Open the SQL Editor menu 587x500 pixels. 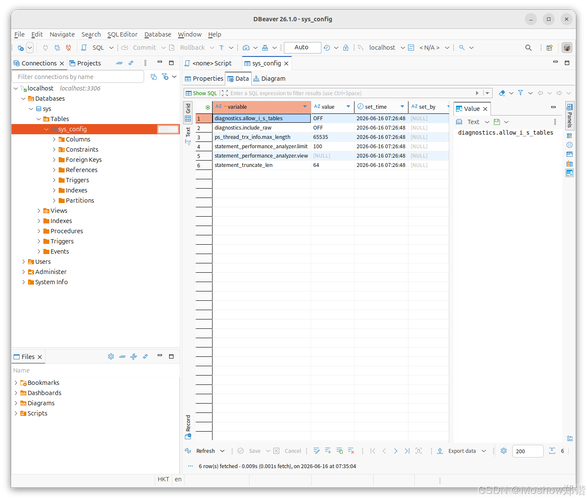coord(122,34)
